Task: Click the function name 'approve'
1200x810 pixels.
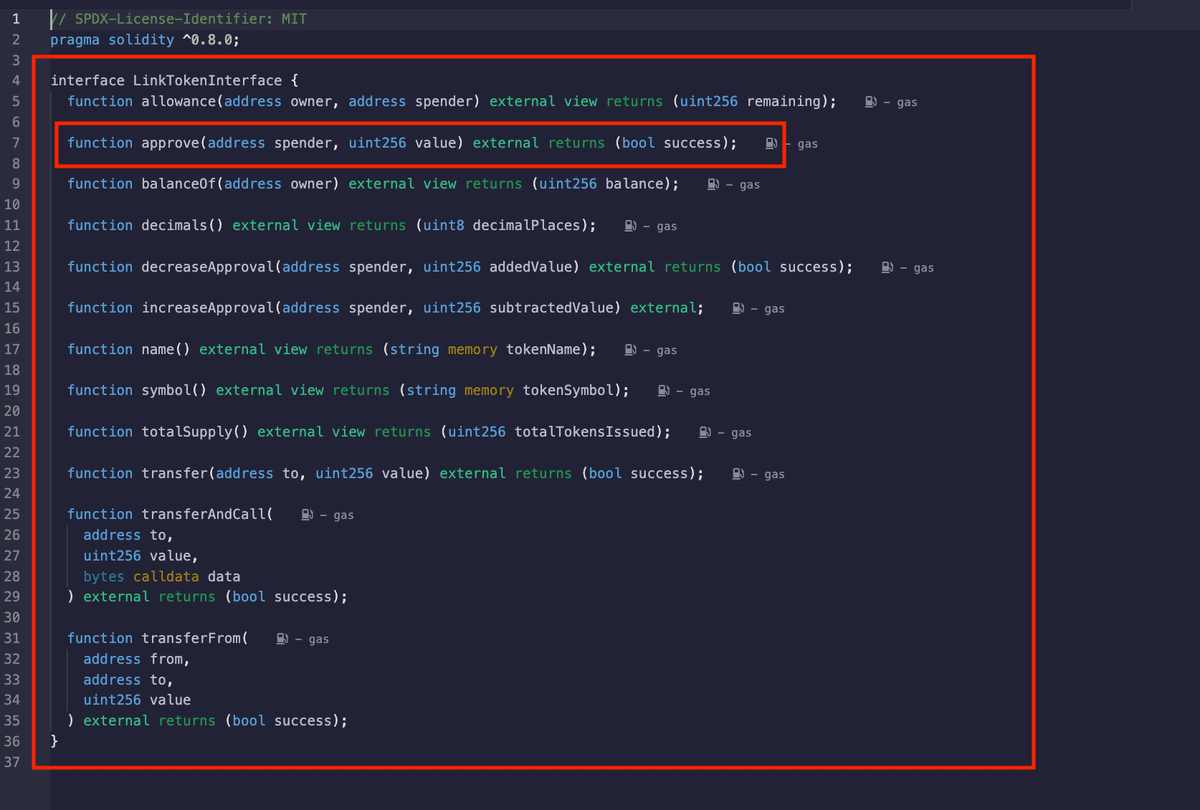Action: [x=171, y=143]
